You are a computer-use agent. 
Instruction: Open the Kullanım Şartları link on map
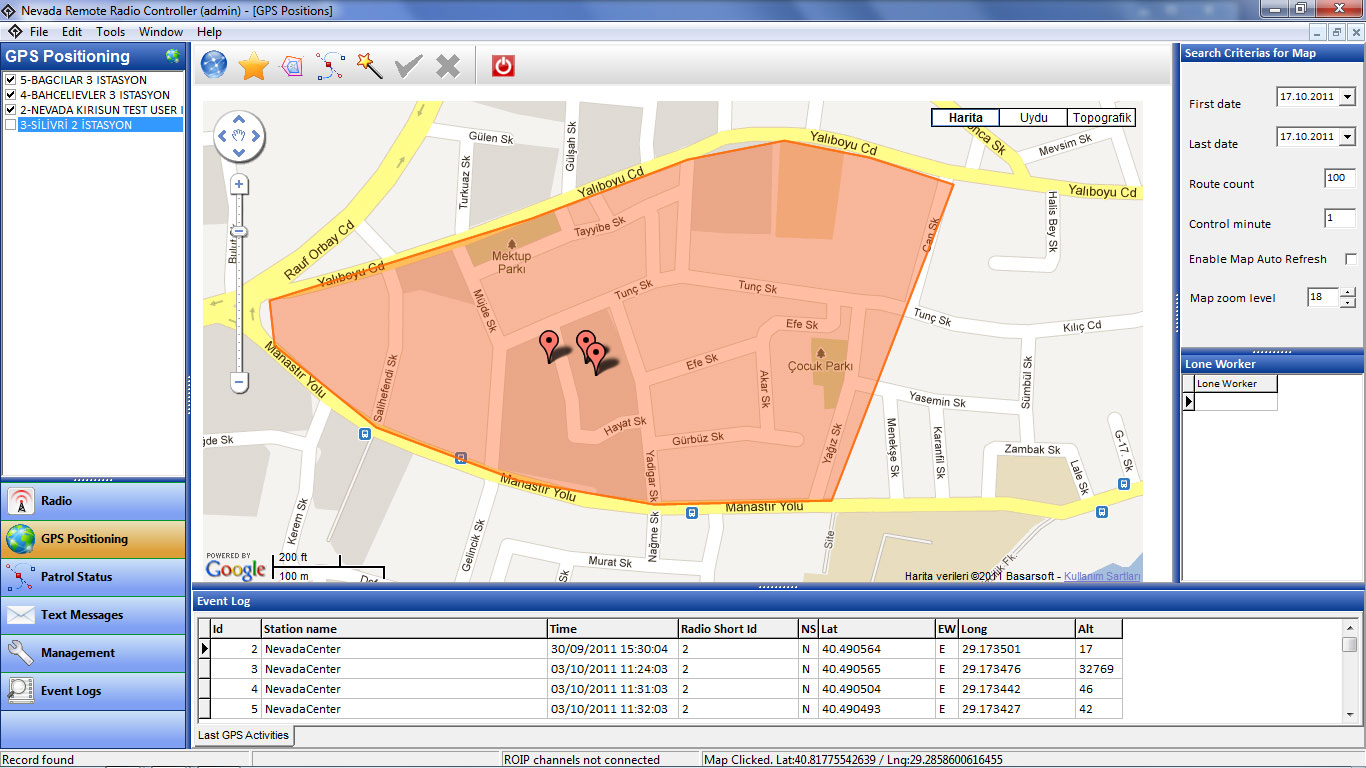coord(1102,576)
